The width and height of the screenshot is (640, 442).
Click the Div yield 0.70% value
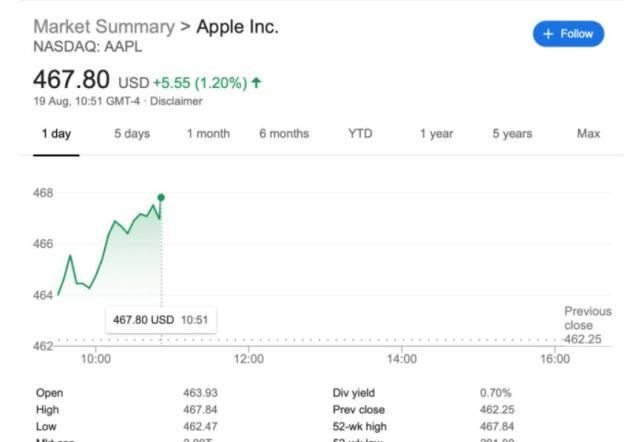point(496,393)
